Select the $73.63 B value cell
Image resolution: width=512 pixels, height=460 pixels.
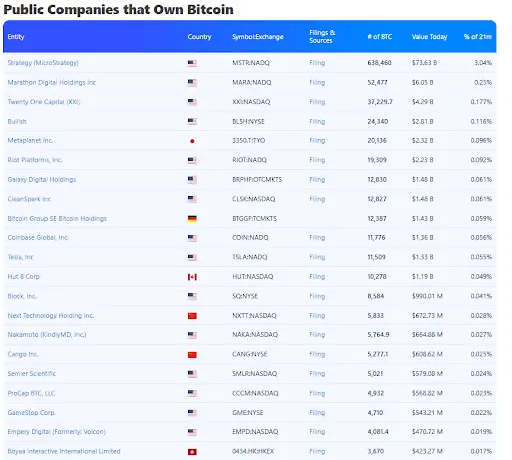[x=424, y=63]
